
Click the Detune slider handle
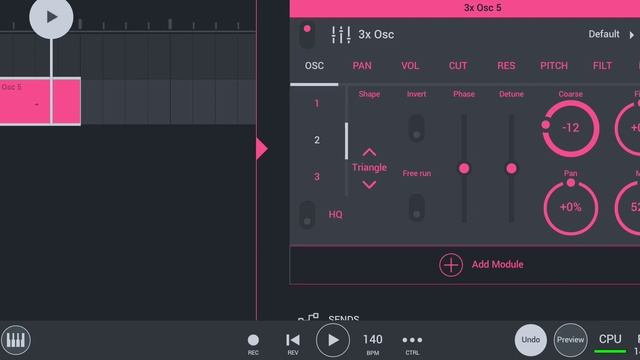coord(511,168)
